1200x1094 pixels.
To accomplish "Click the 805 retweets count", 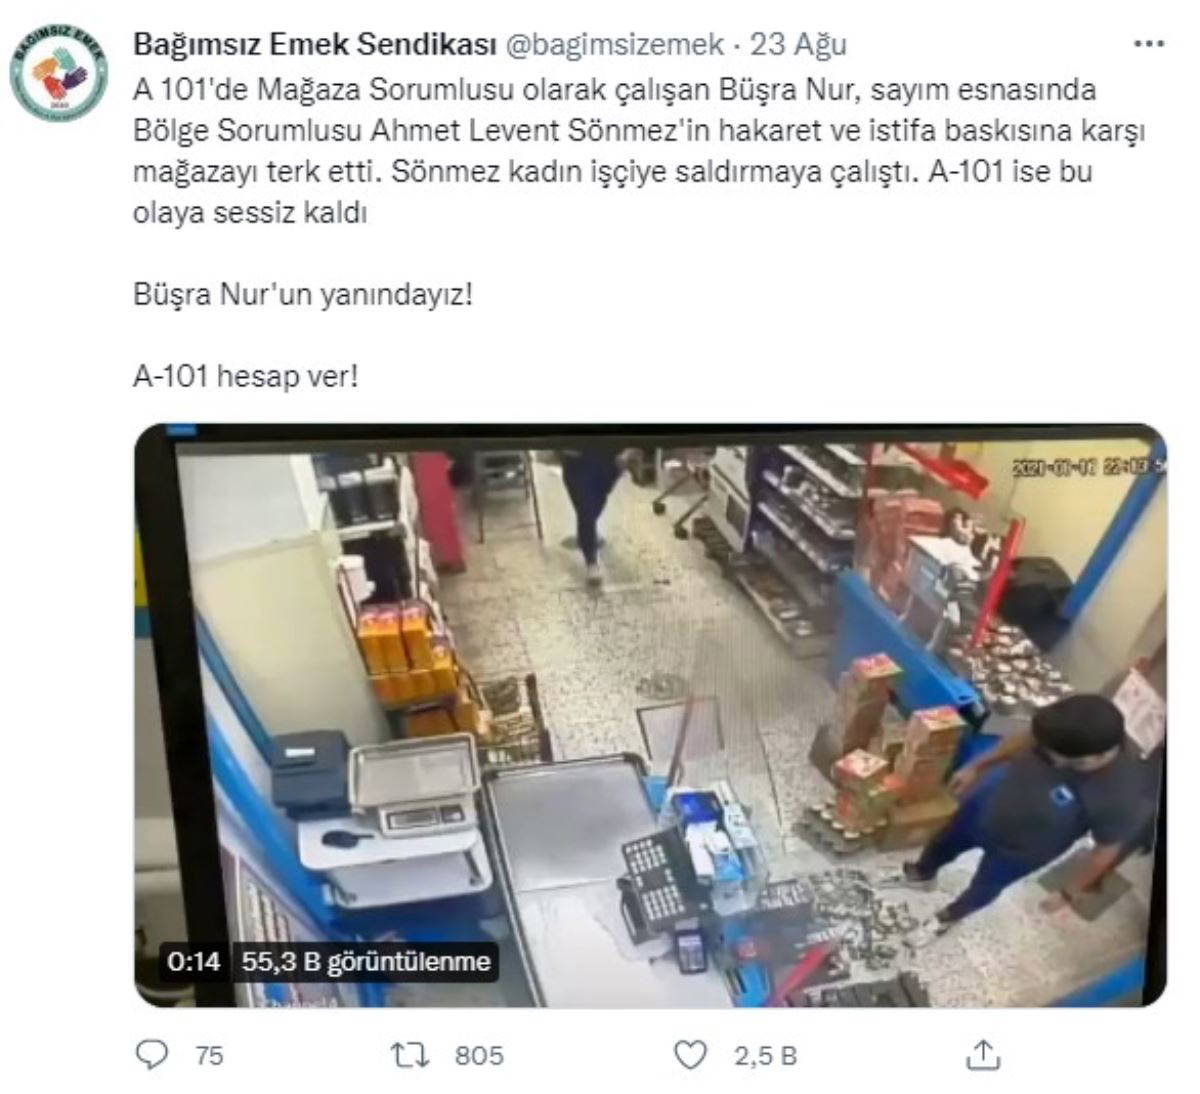I will tap(479, 1055).
